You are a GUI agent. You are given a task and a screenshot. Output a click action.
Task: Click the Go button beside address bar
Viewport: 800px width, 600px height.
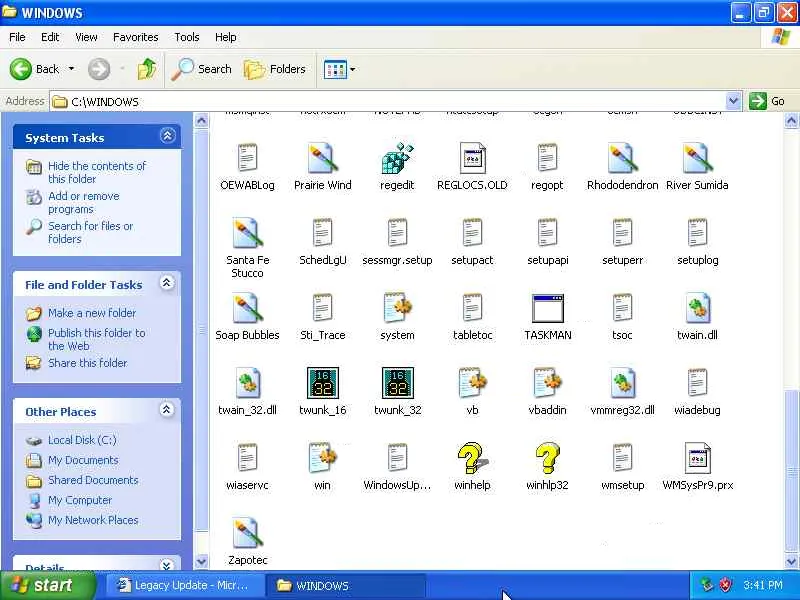click(x=768, y=101)
